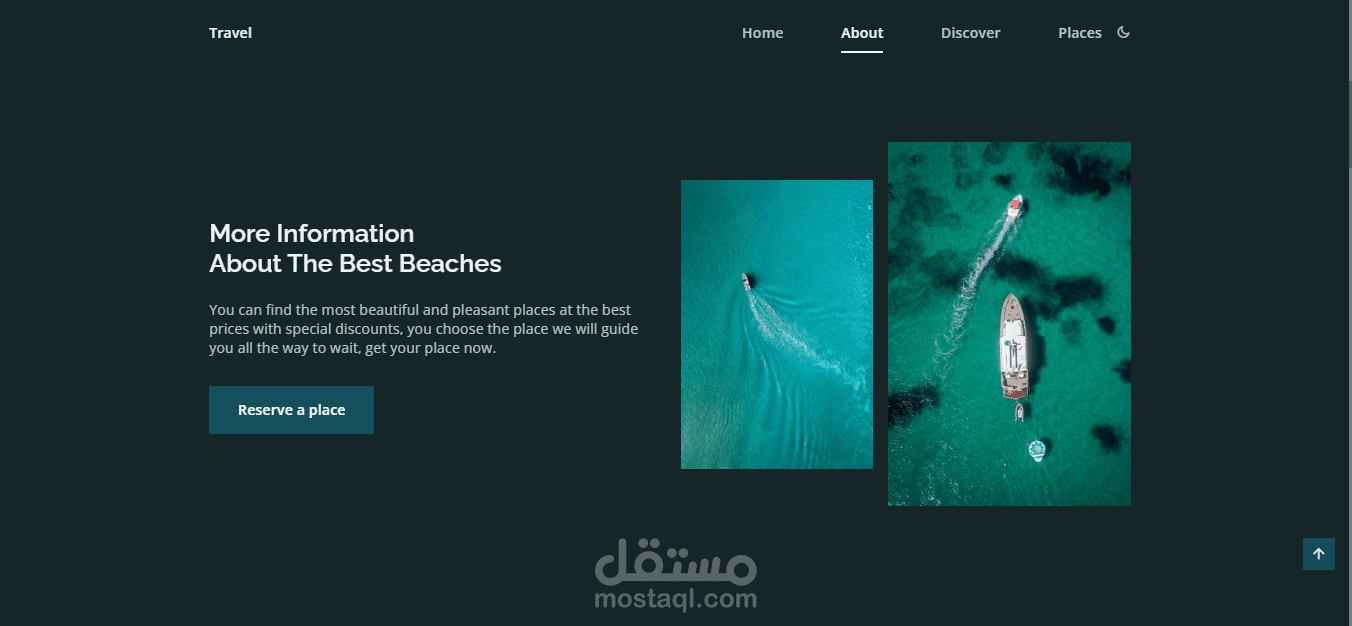
Task: Click the small dinghy behind the yacht
Action: pos(1019,412)
